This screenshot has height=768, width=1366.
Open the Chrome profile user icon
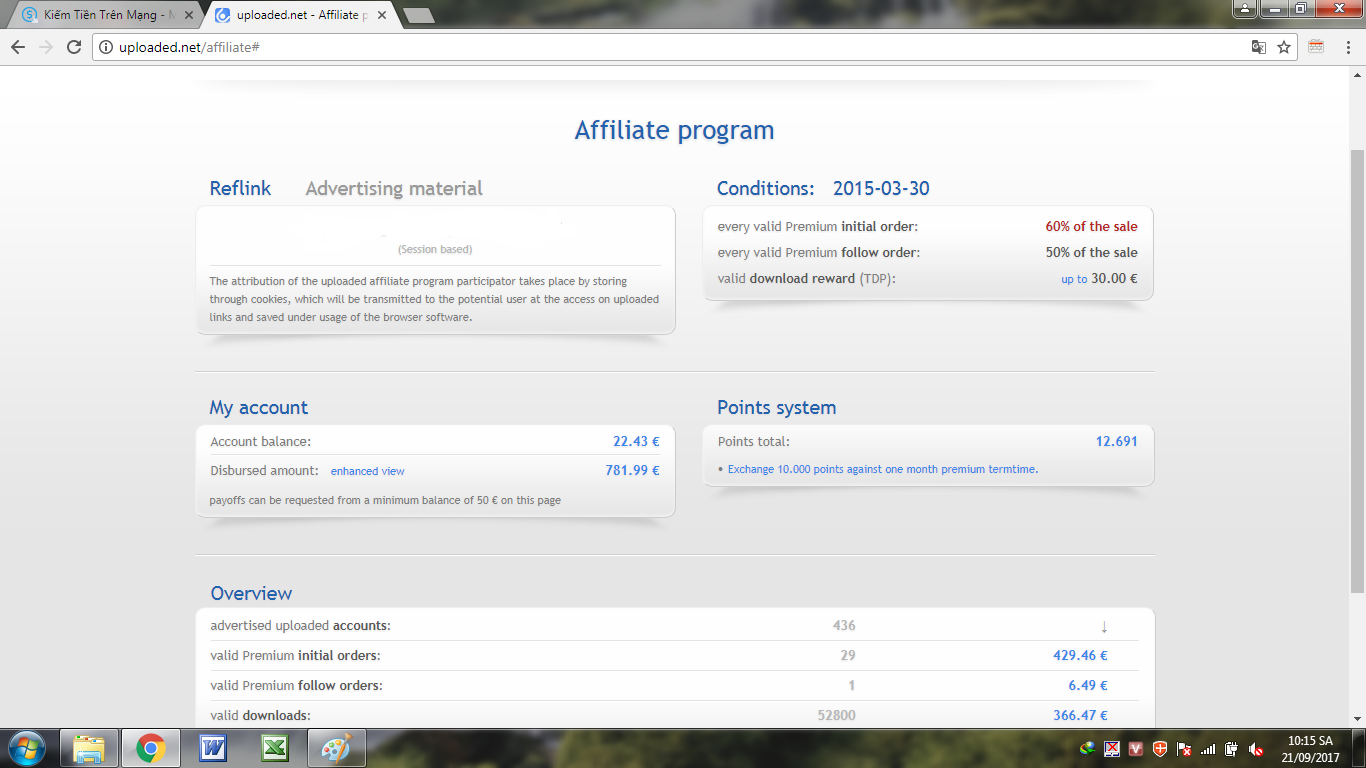coord(1244,9)
